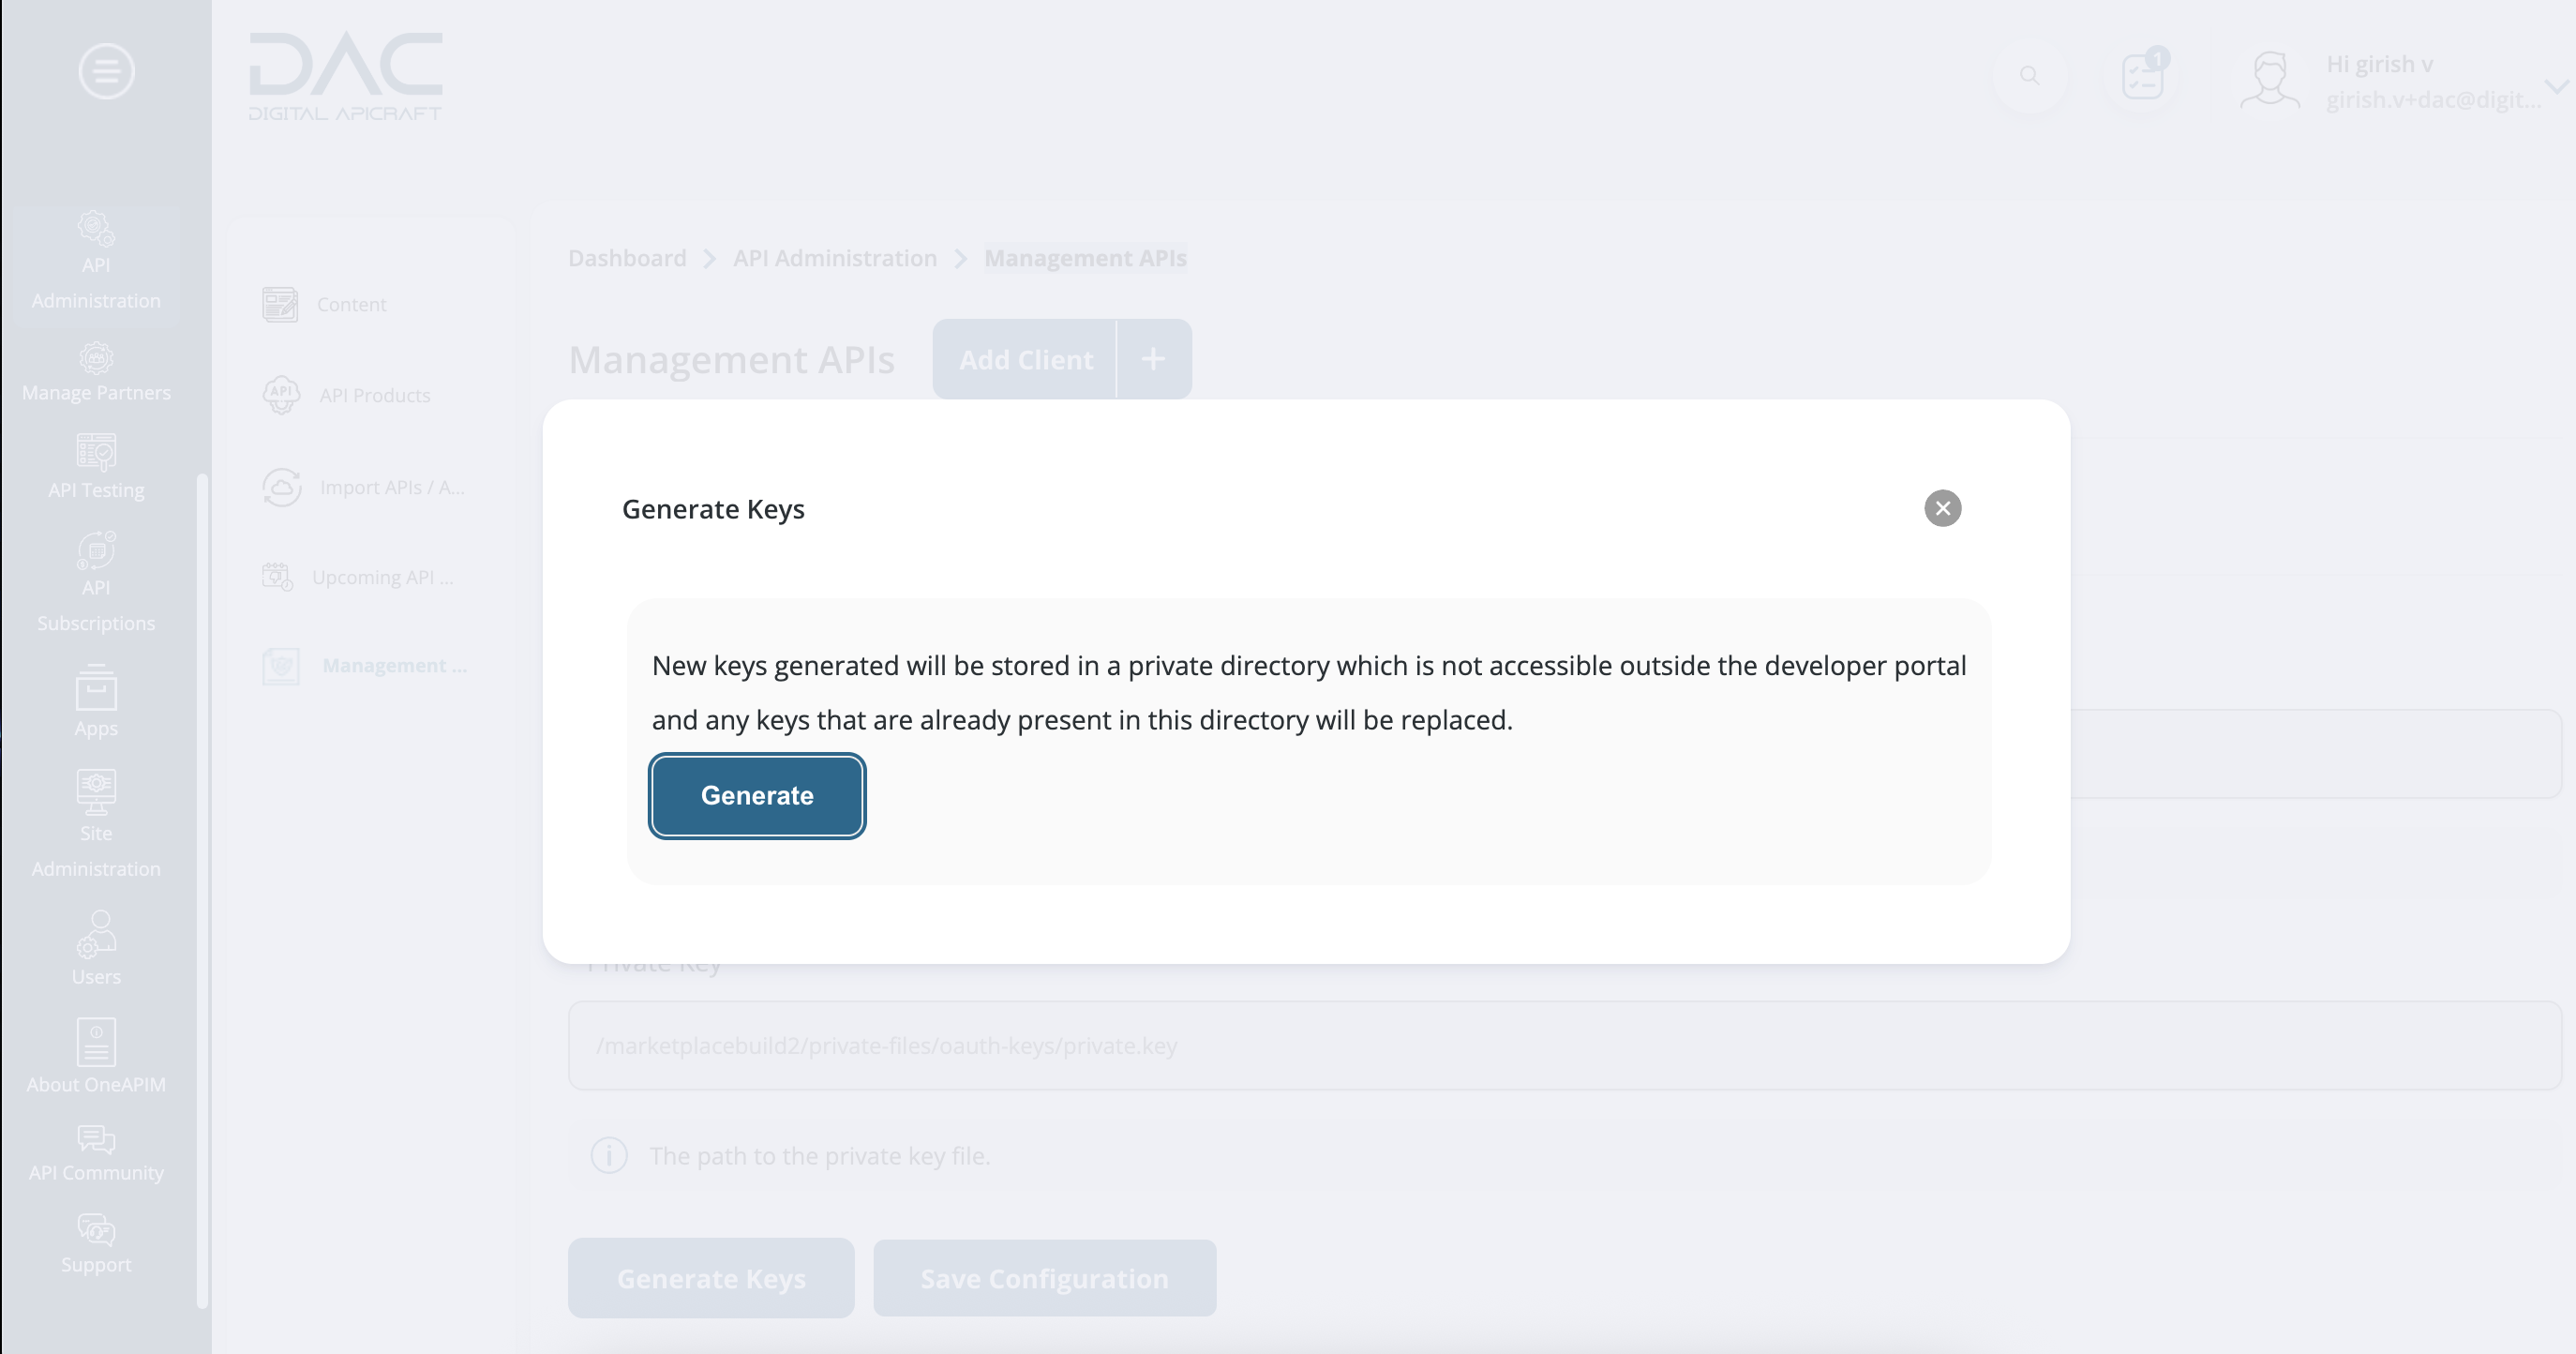Click the Management APIs page heading
The width and height of the screenshot is (2576, 1354).
pos(731,359)
